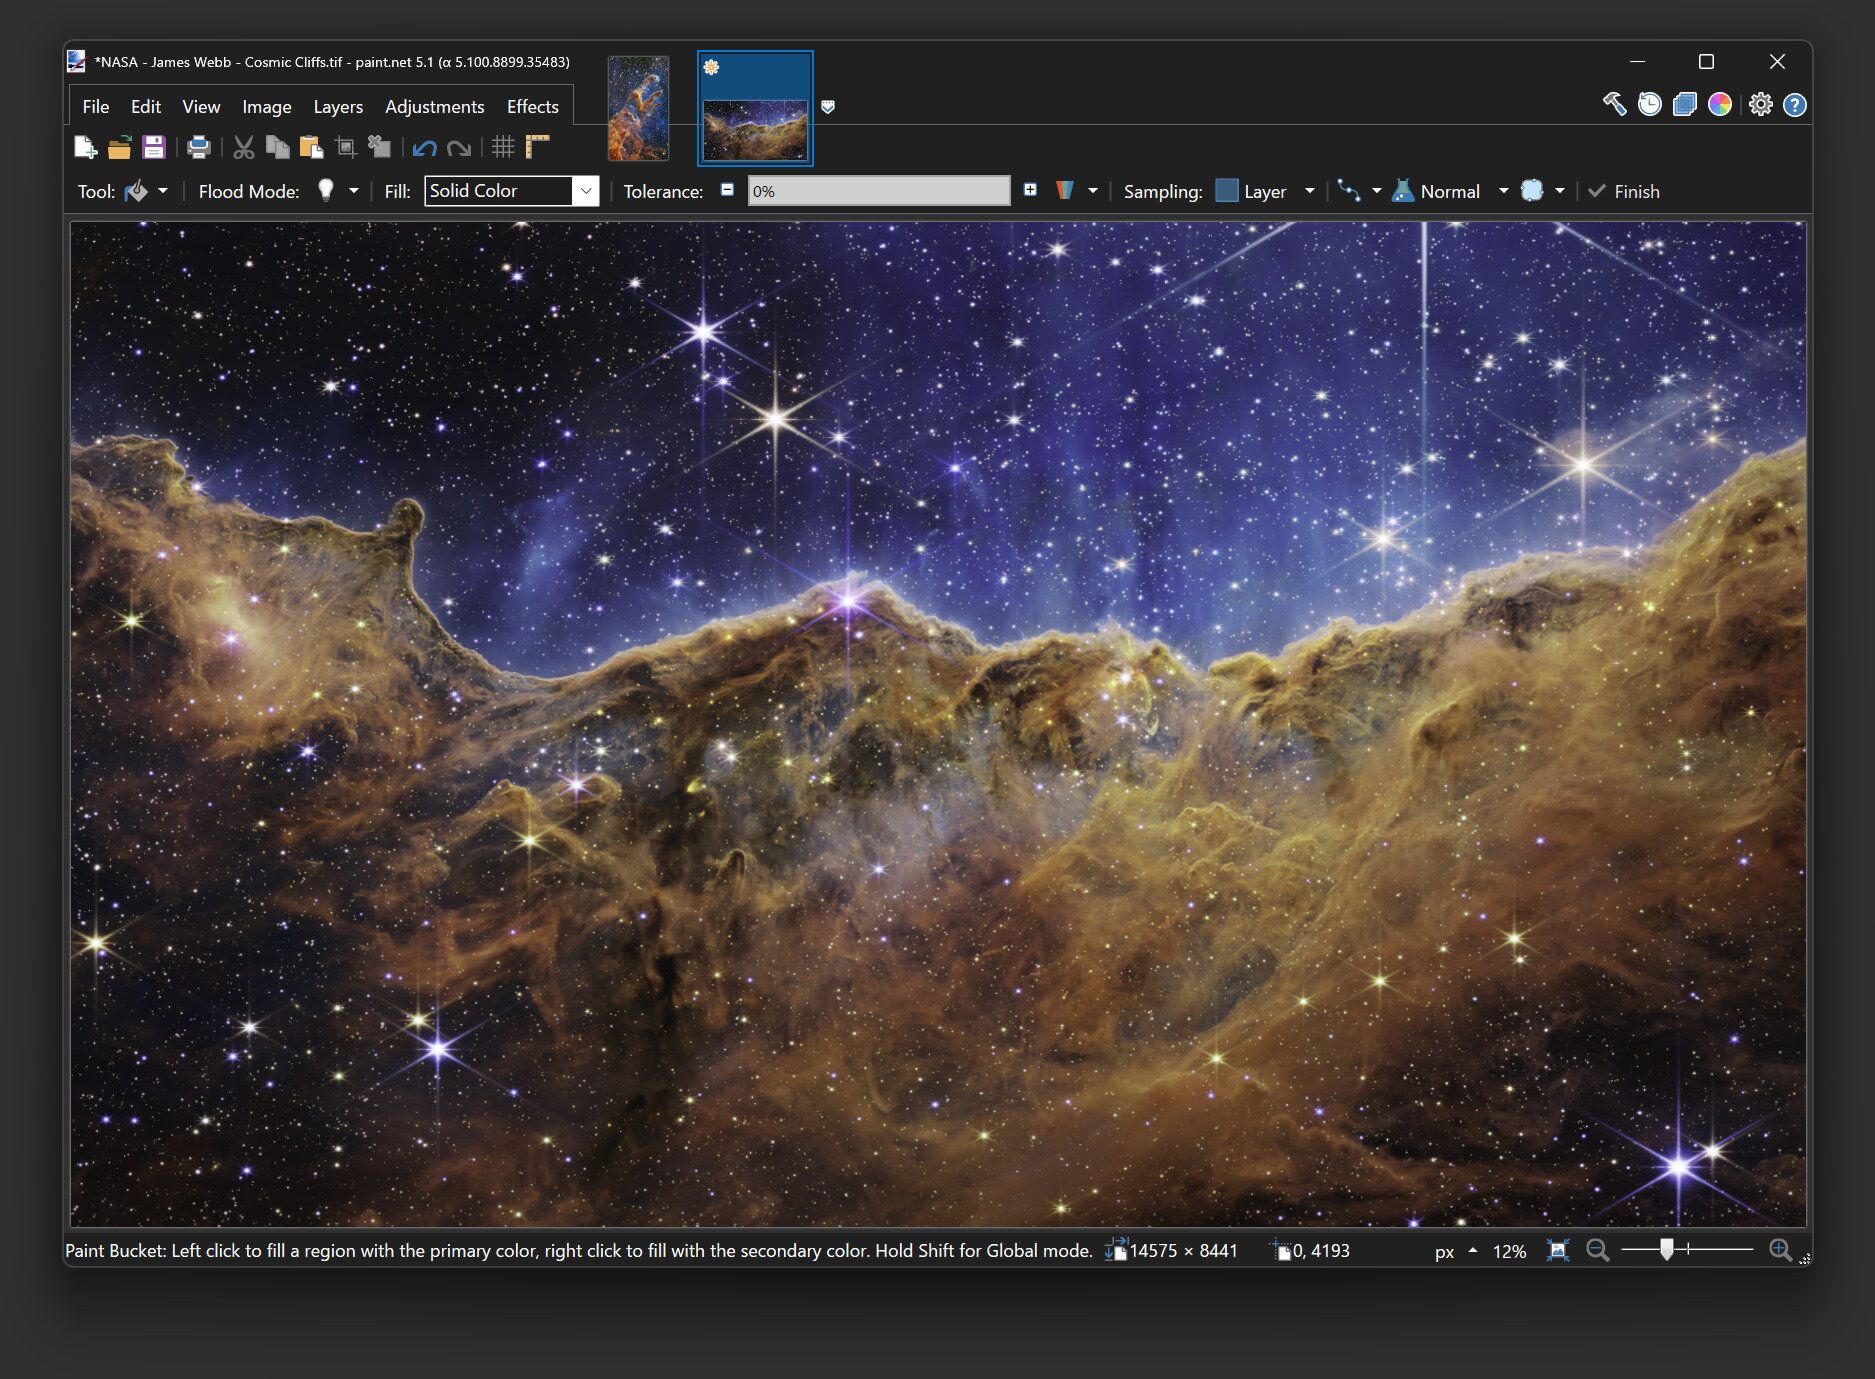
Task: Toggle the Colors window via color wheel icon
Action: [x=1720, y=104]
